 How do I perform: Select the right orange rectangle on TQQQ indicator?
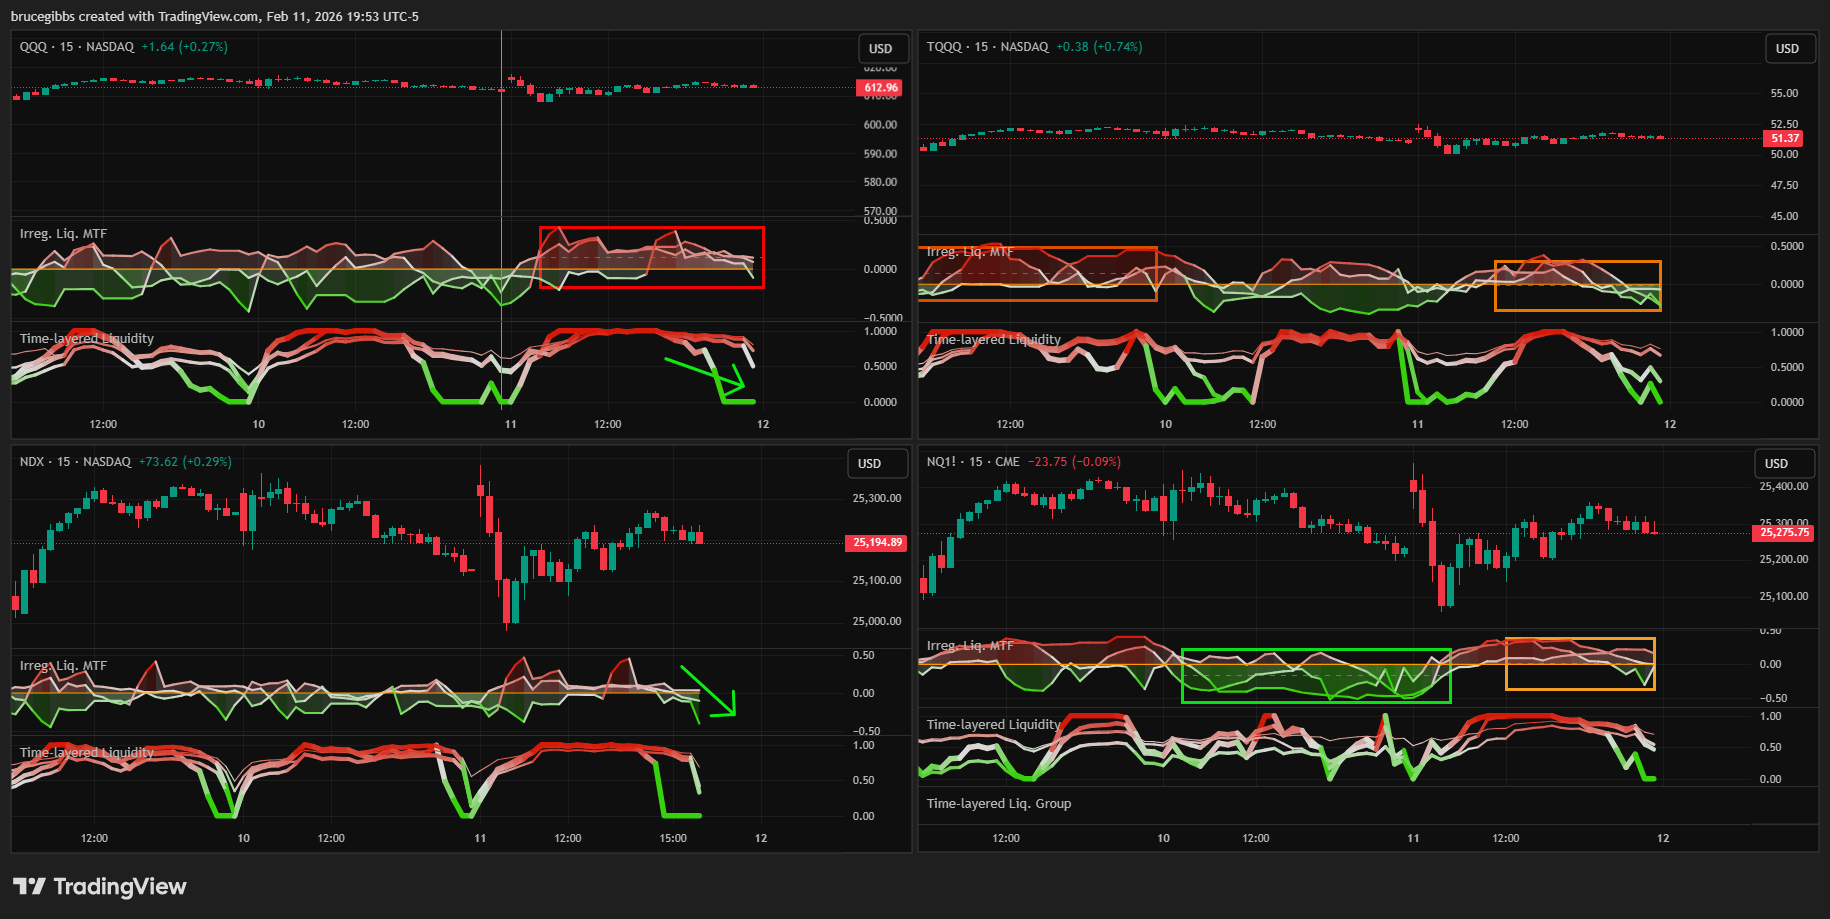point(1577,263)
